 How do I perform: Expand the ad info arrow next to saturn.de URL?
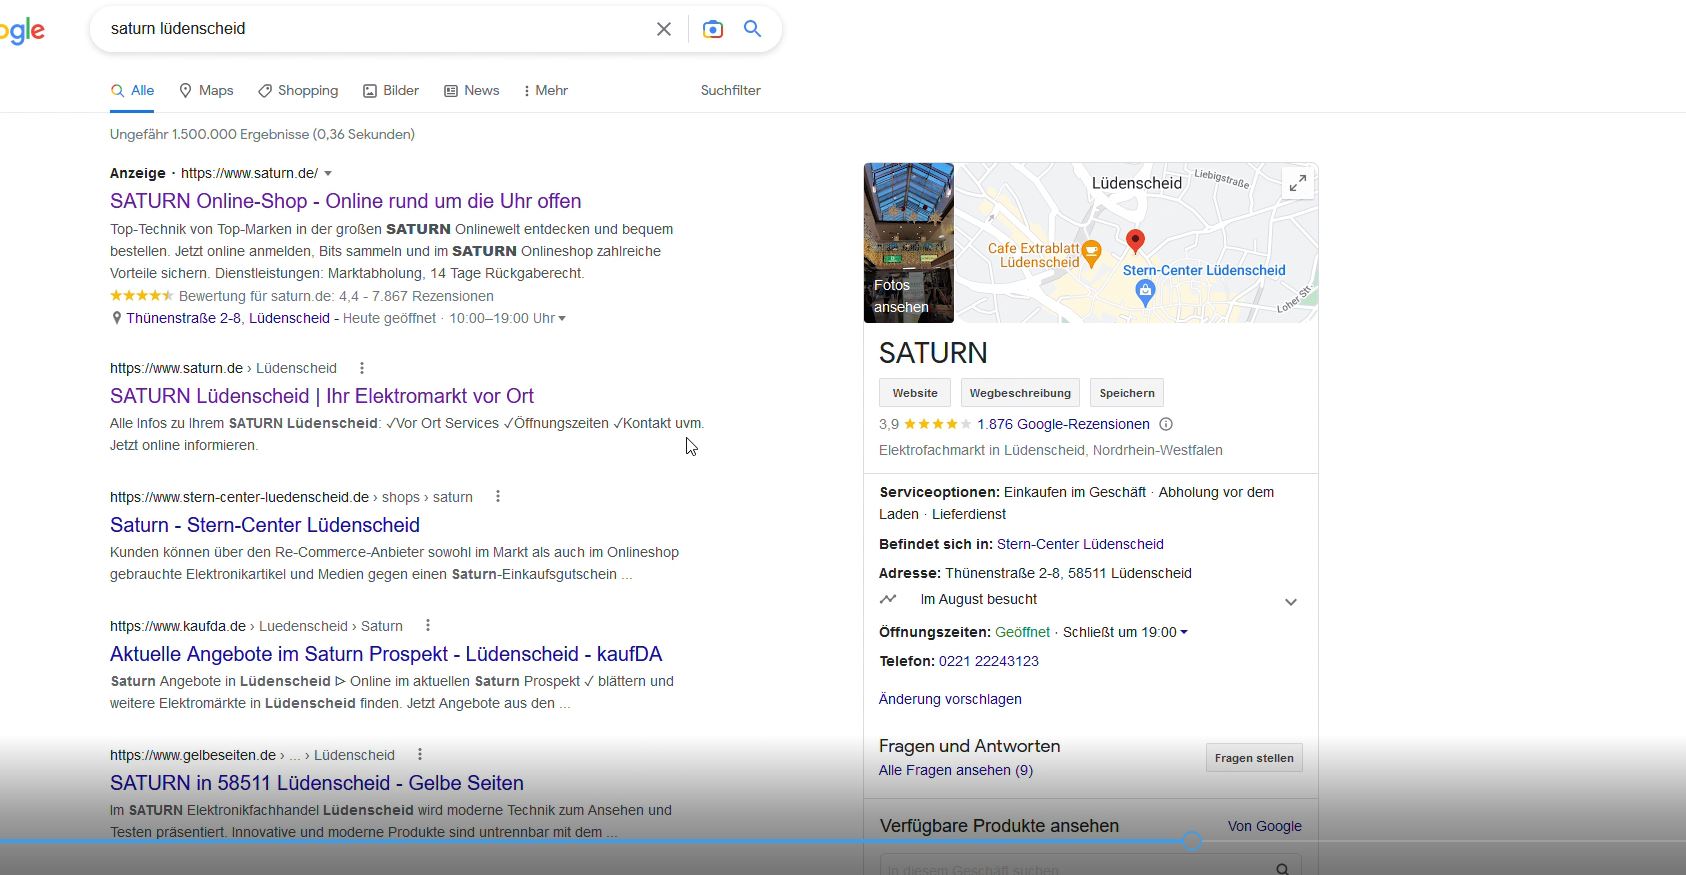click(328, 173)
